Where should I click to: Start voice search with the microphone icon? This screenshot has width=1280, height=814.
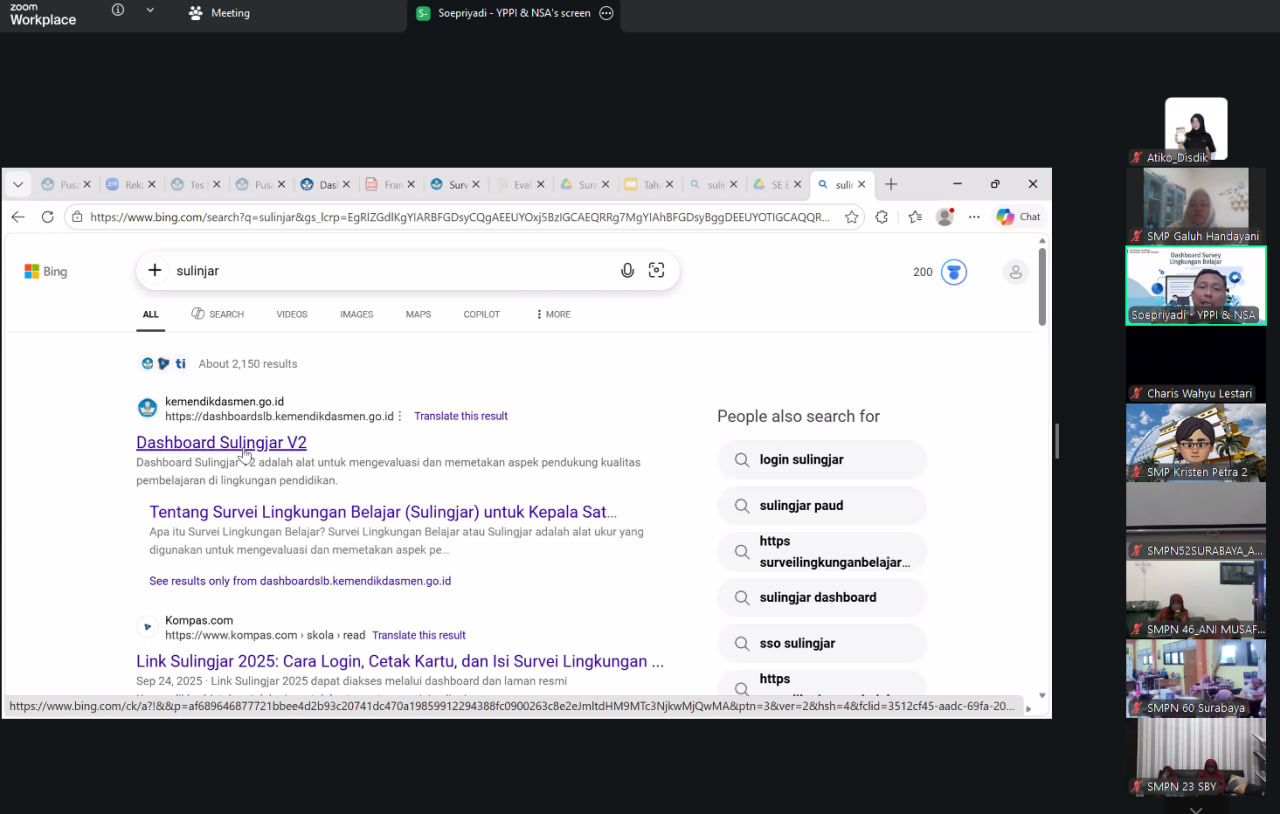pyautogui.click(x=627, y=270)
